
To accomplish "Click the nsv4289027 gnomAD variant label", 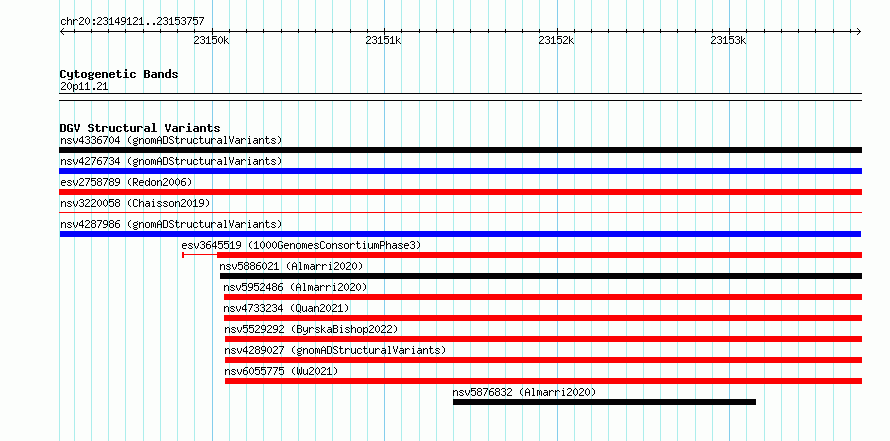I will (x=335, y=350).
